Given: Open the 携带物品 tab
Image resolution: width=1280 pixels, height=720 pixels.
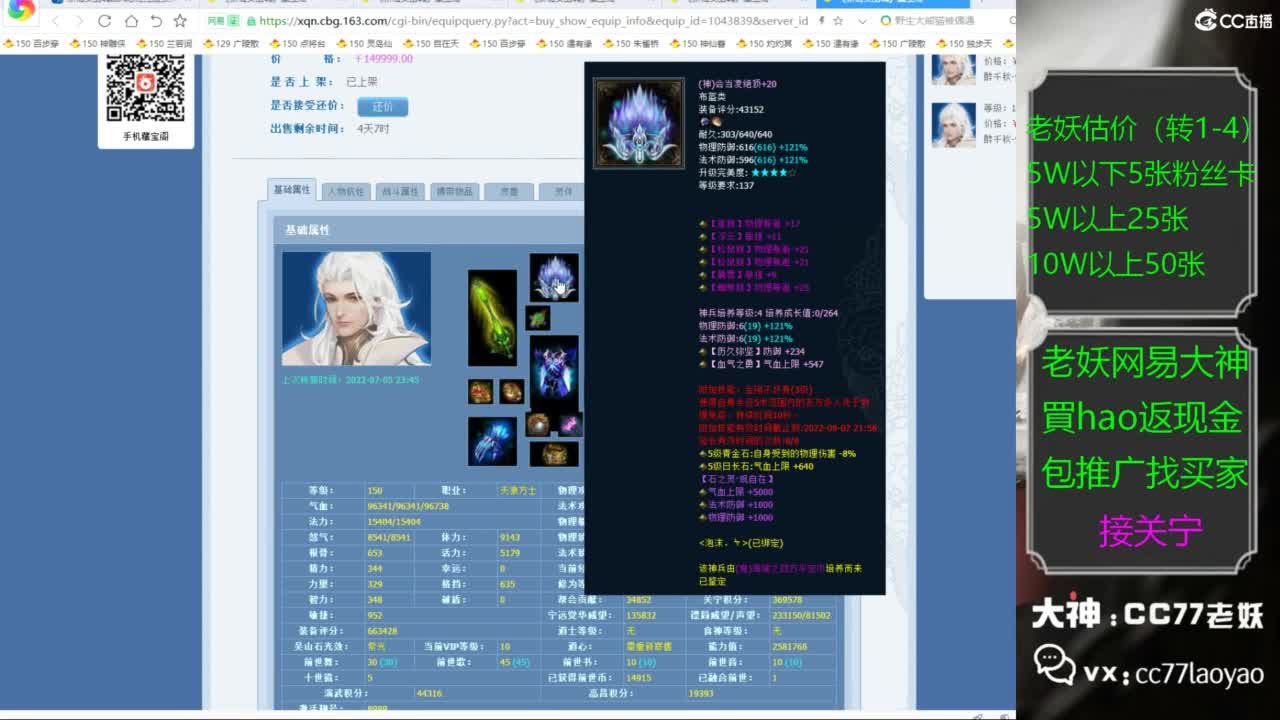Looking at the screenshot, I should point(453,190).
